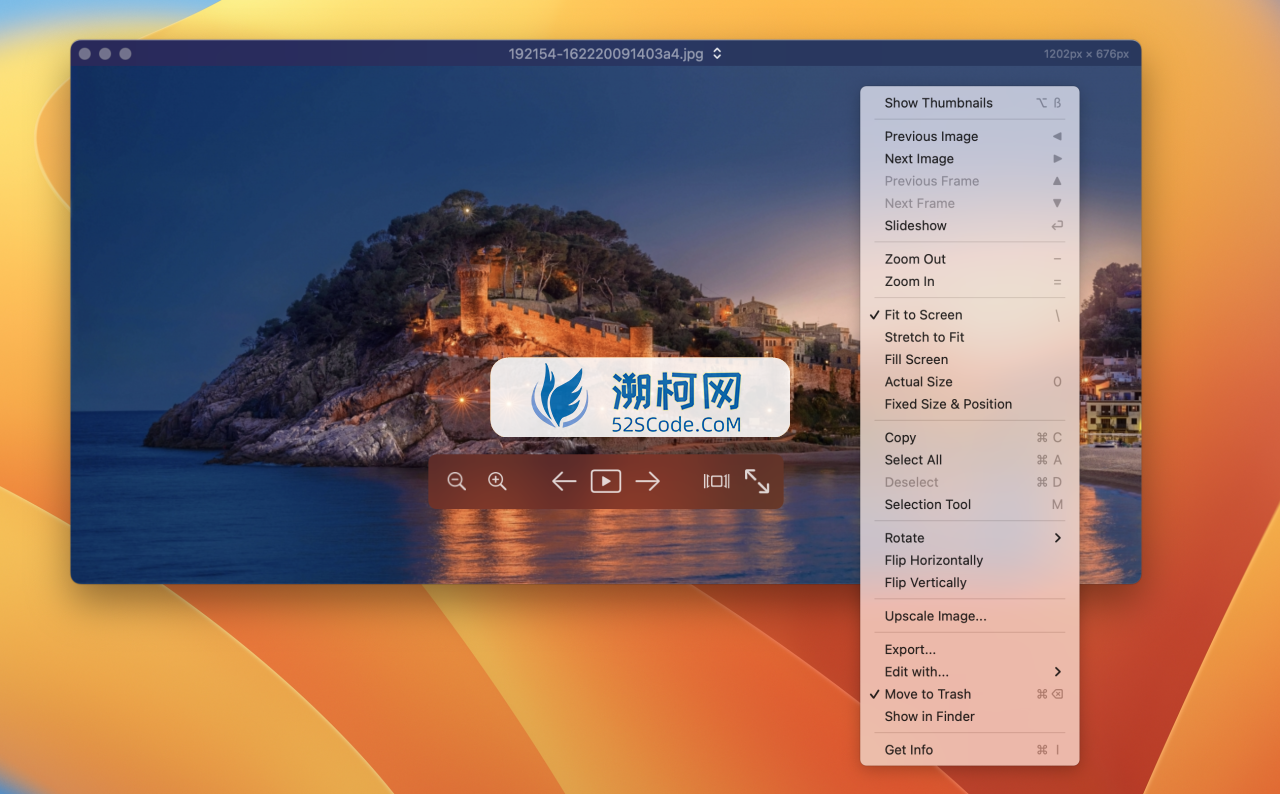Choose Zoom In in the menu
The width and height of the screenshot is (1280, 794).
point(970,281)
